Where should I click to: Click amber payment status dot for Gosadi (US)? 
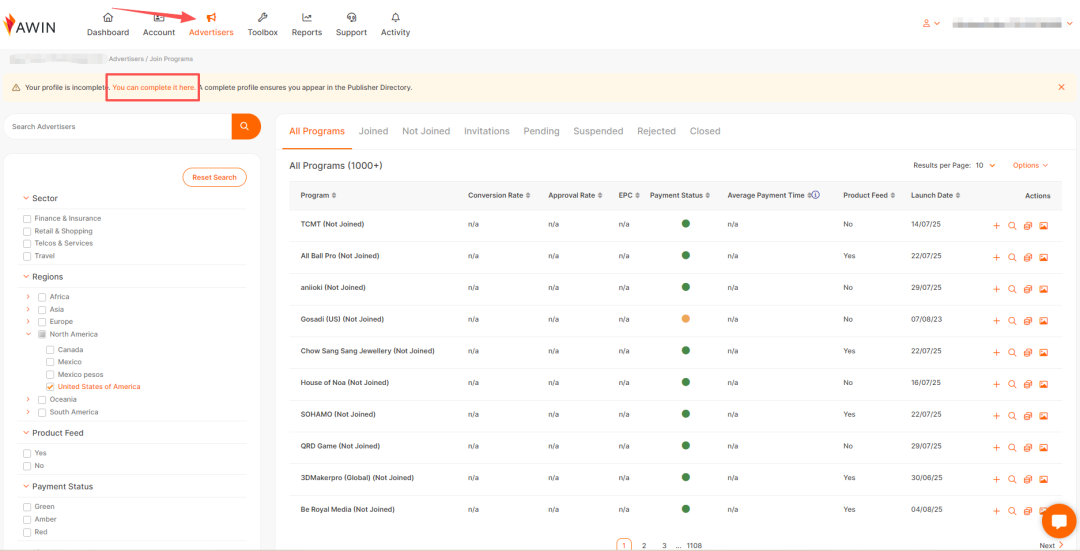pos(685,319)
